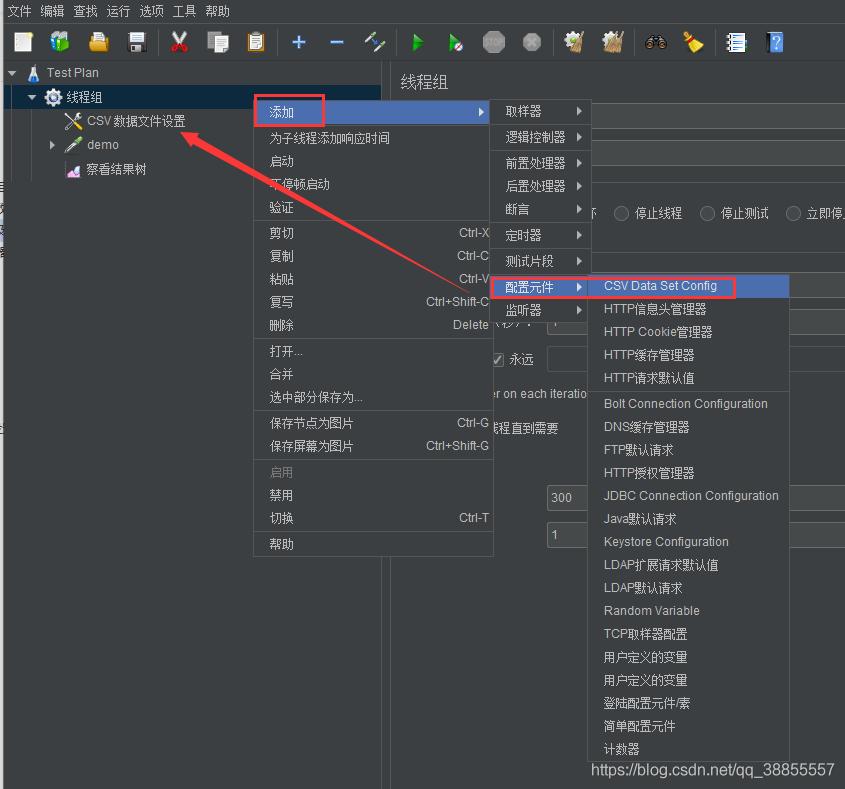
Task: Choose HTTP Cookie管理器 from submenu
Action: tap(688, 333)
